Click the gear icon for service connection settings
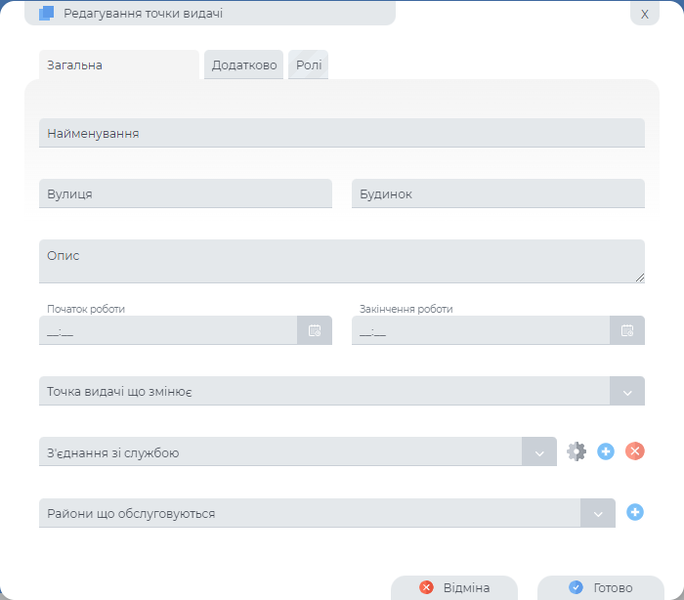The height and width of the screenshot is (600, 684). tap(576, 451)
